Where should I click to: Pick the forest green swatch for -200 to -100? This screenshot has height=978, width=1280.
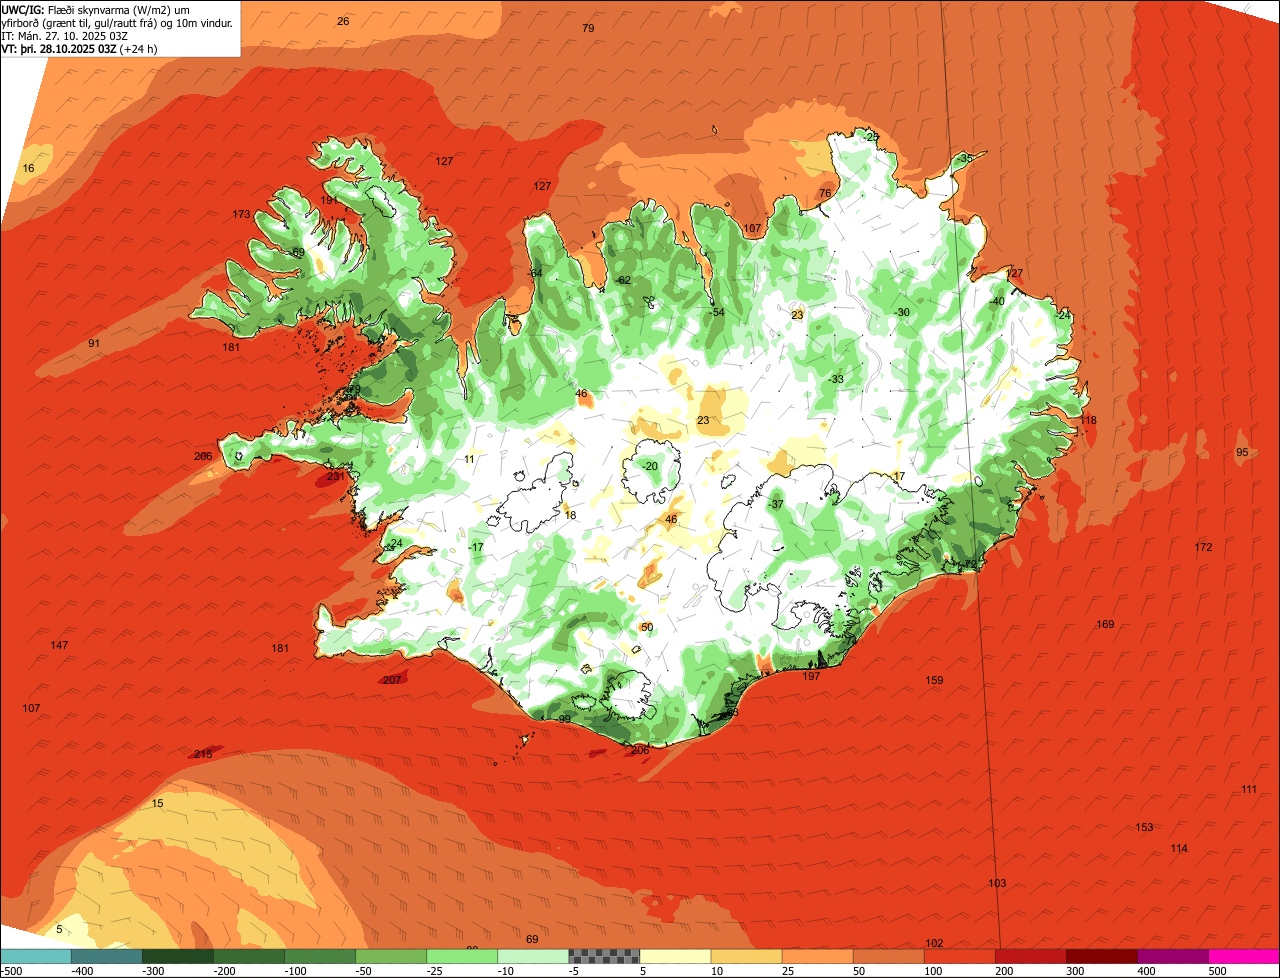250,956
